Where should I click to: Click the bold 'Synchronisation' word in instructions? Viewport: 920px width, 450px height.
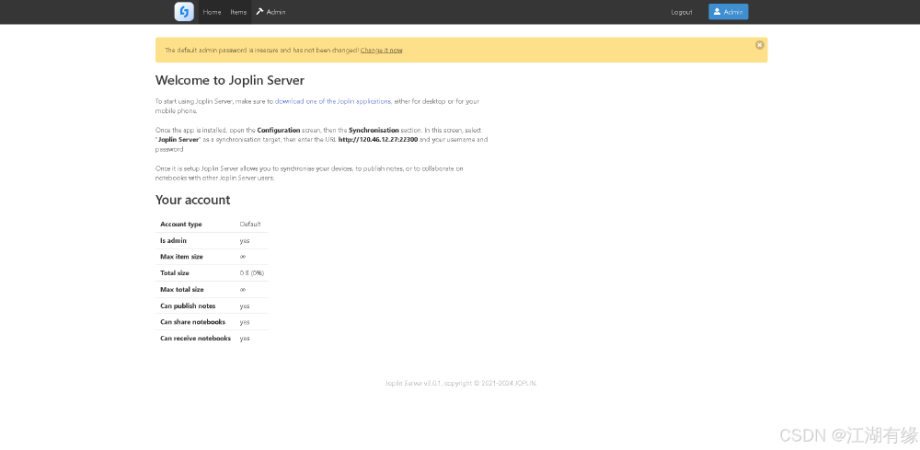pyautogui.click(x=374, y=130)
